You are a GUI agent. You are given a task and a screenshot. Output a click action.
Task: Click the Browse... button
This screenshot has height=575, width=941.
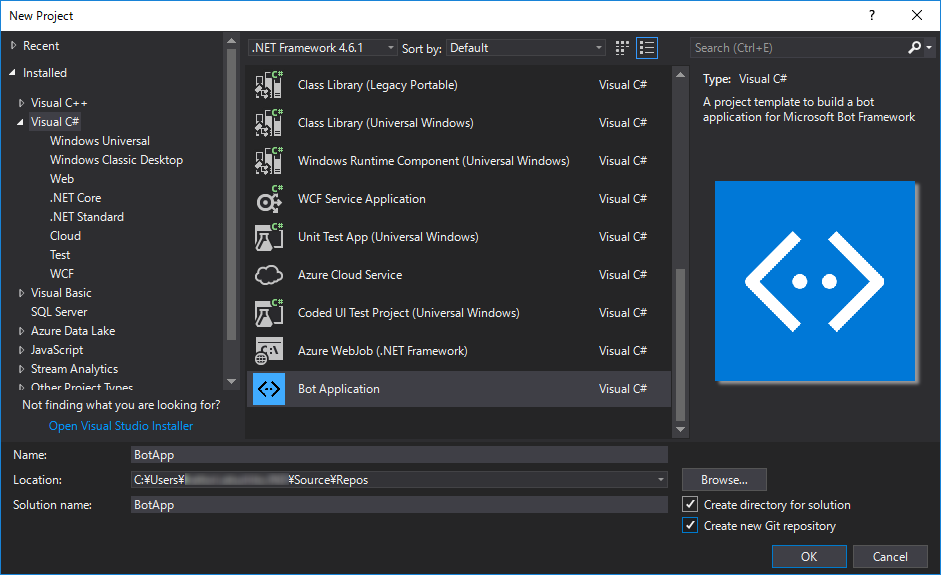click(x=724, y=480)
